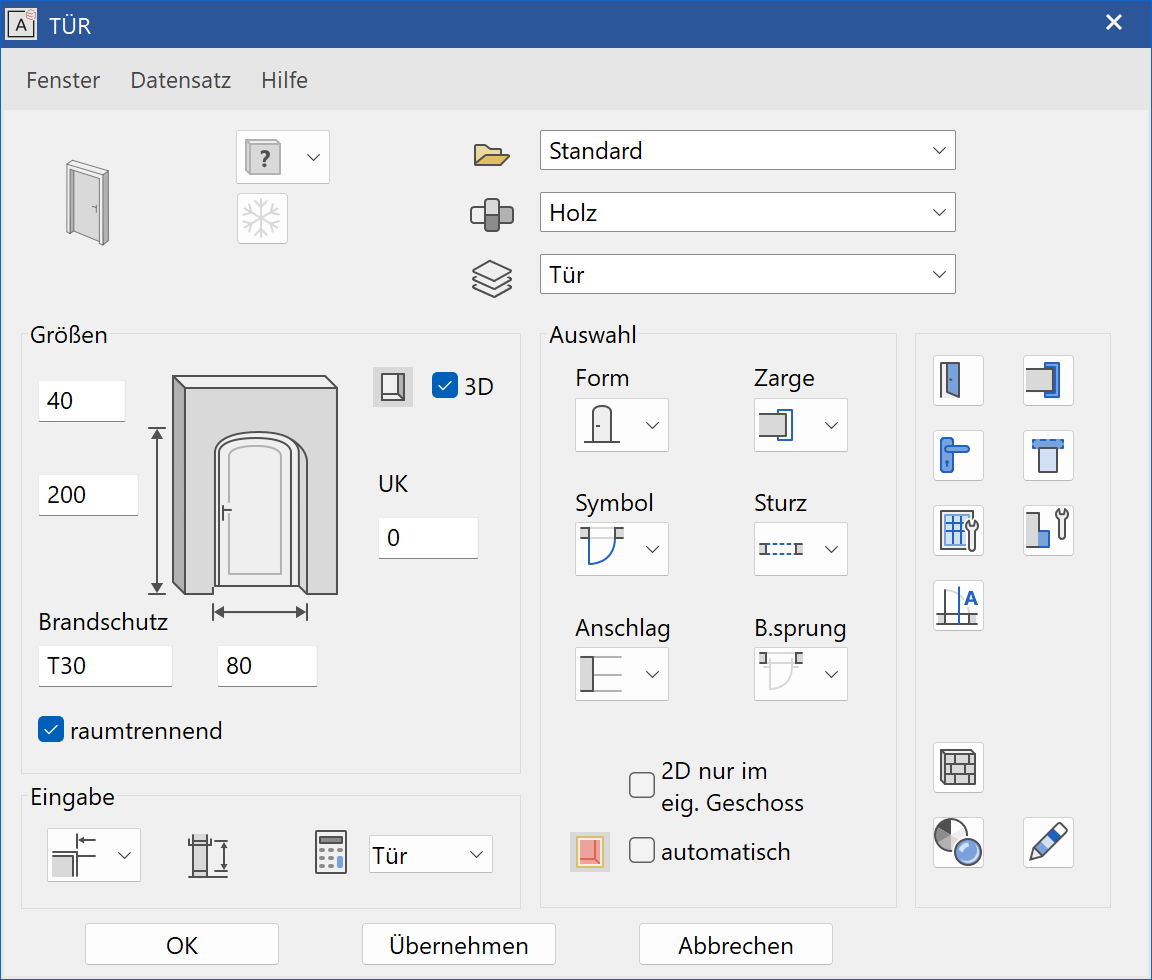Open the B.sprung dropdown
This screenshot has width=1152, height=980.
(x=801, y=674)
